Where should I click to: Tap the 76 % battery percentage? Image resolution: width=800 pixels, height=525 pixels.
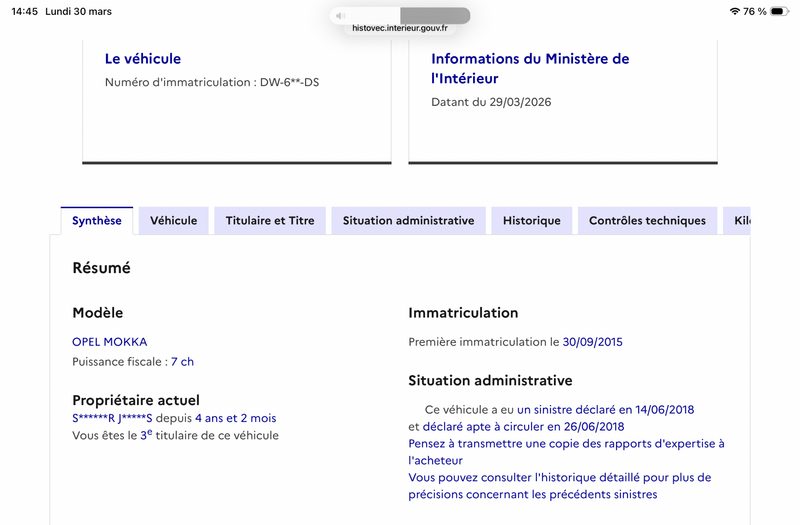pos(755,11)
